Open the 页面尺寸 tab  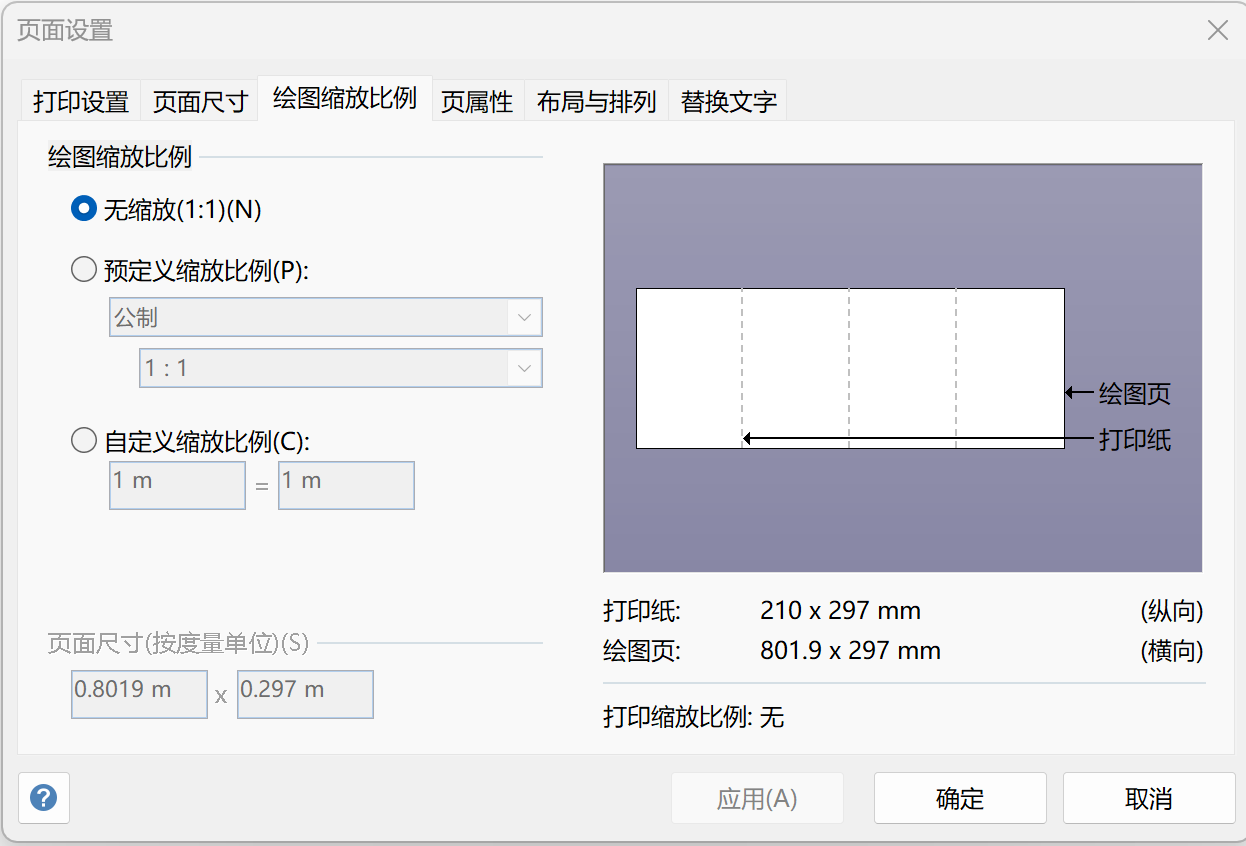tap(200, 102)
